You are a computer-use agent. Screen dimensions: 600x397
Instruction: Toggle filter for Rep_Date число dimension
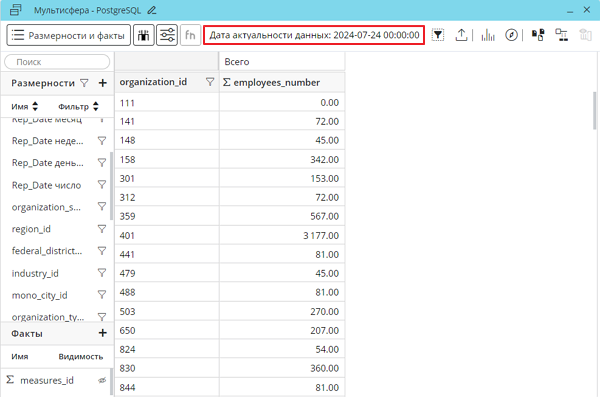[x=101, y=185]
